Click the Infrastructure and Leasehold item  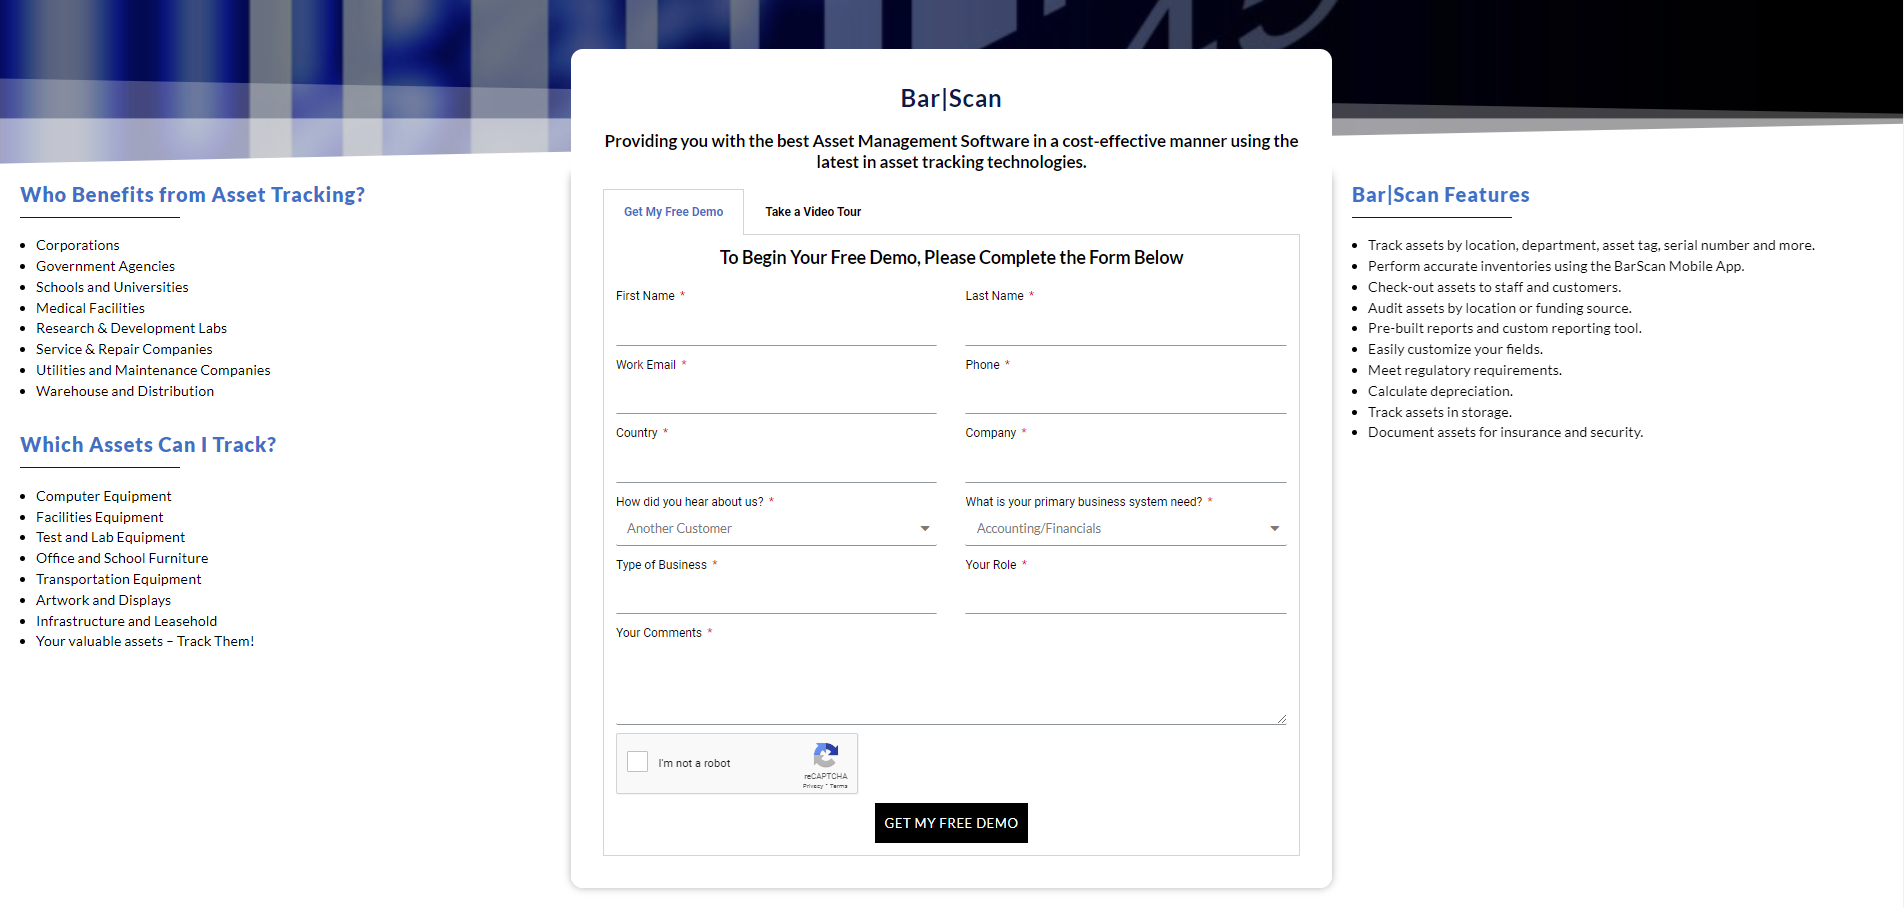tap(126, 621)
